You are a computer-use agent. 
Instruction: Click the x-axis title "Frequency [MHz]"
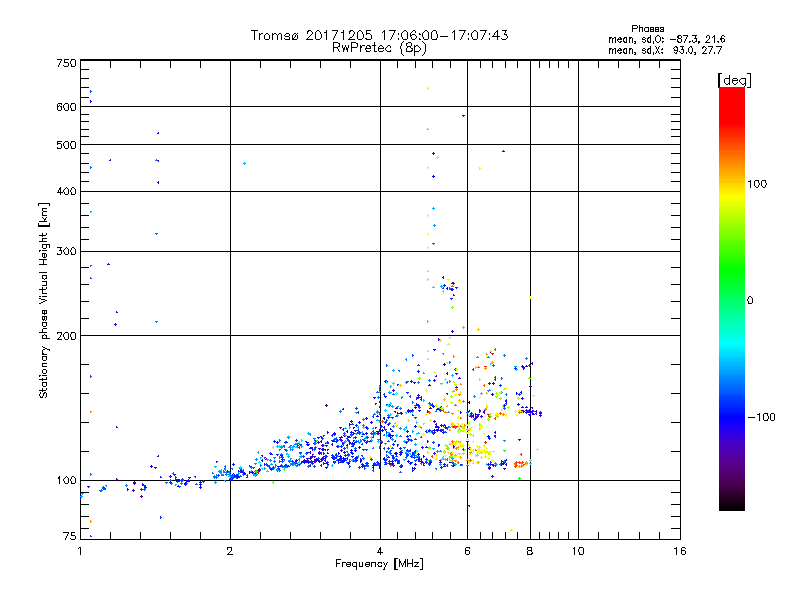[x=379, y=564]
